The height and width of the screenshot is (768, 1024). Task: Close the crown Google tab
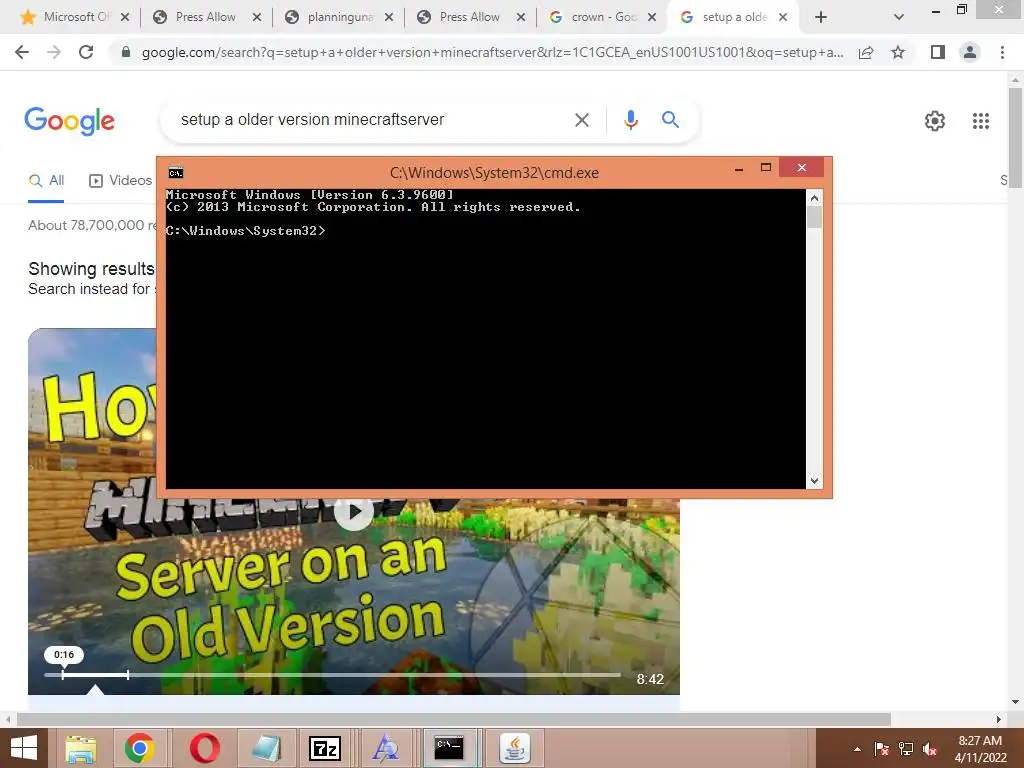tap(652, 18)
